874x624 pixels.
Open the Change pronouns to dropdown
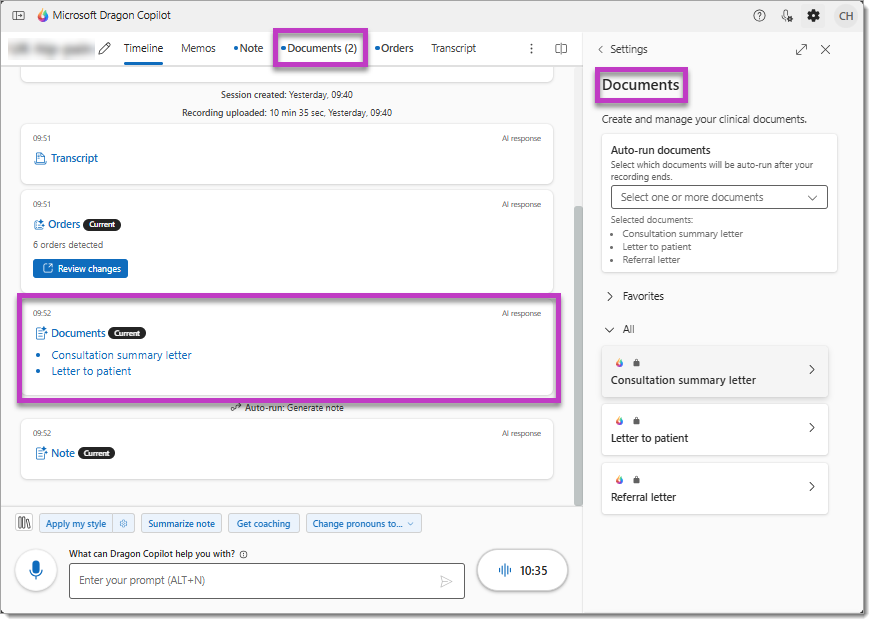pyautogui.click(x=364, y=523)
